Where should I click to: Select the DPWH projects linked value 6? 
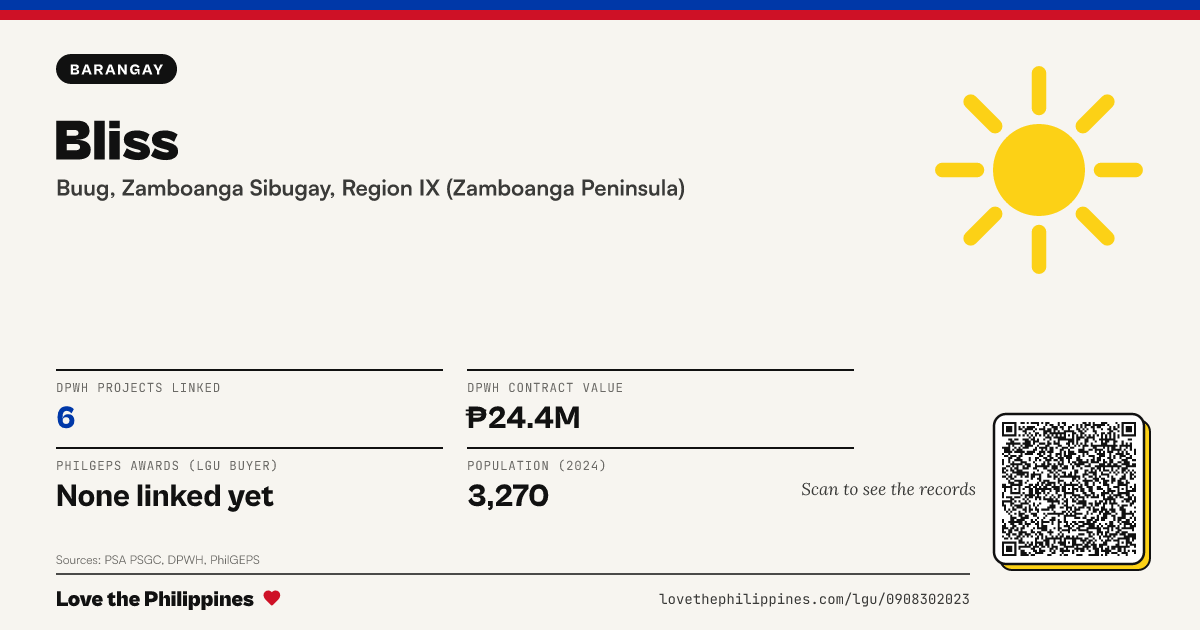66,417
